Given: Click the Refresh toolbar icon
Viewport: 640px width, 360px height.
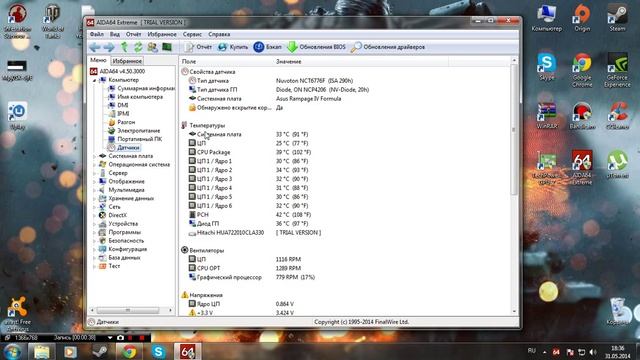Looking at the screenshot, I should tap(138, 47).
